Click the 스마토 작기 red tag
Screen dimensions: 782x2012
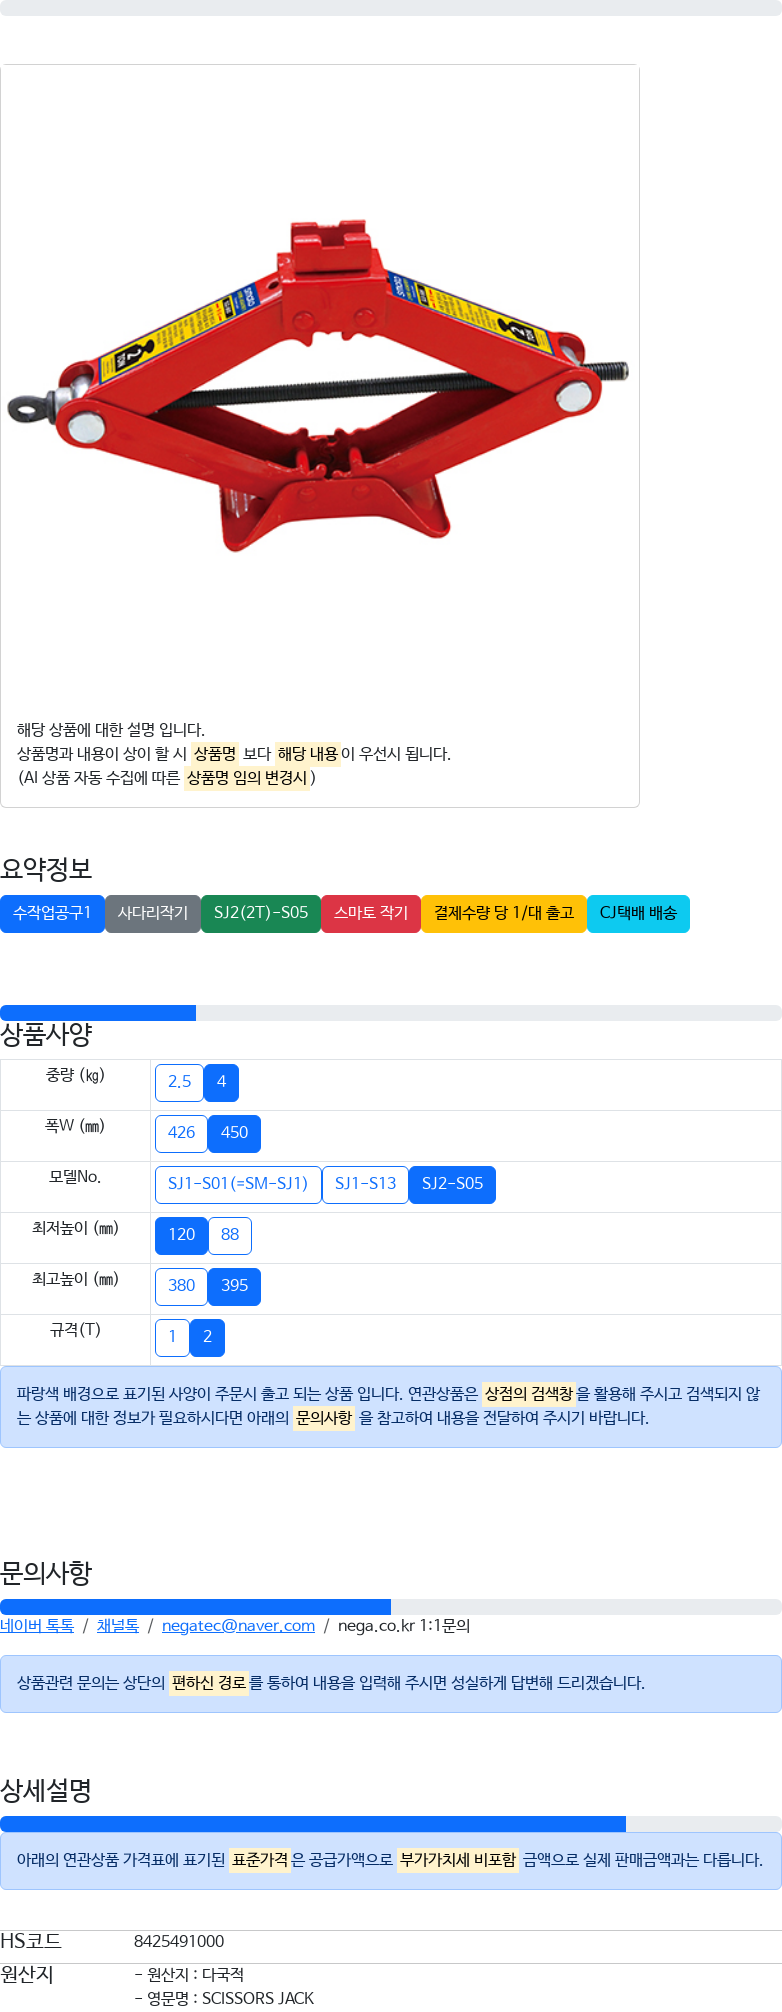(x=371, y=913)
